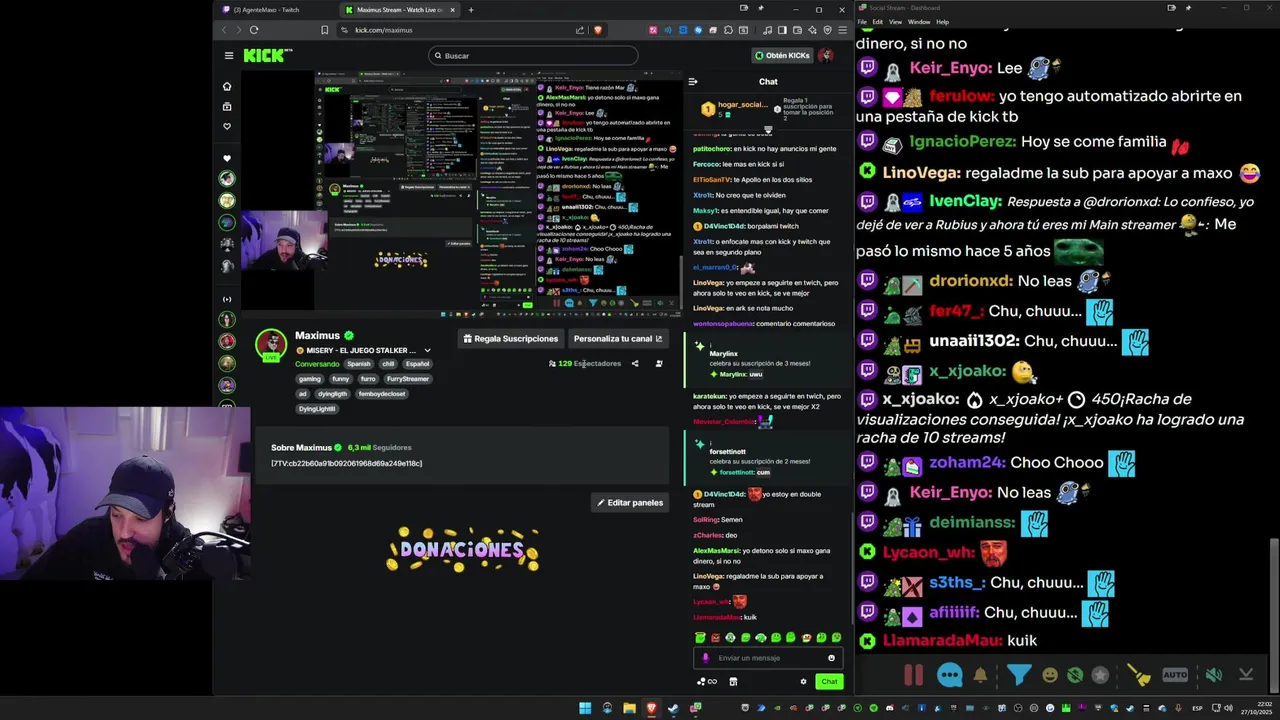The width and height of the screenshot is (1280, 720).
Task: Open Brave from the taskbar
Action: (x=651, y=708)
